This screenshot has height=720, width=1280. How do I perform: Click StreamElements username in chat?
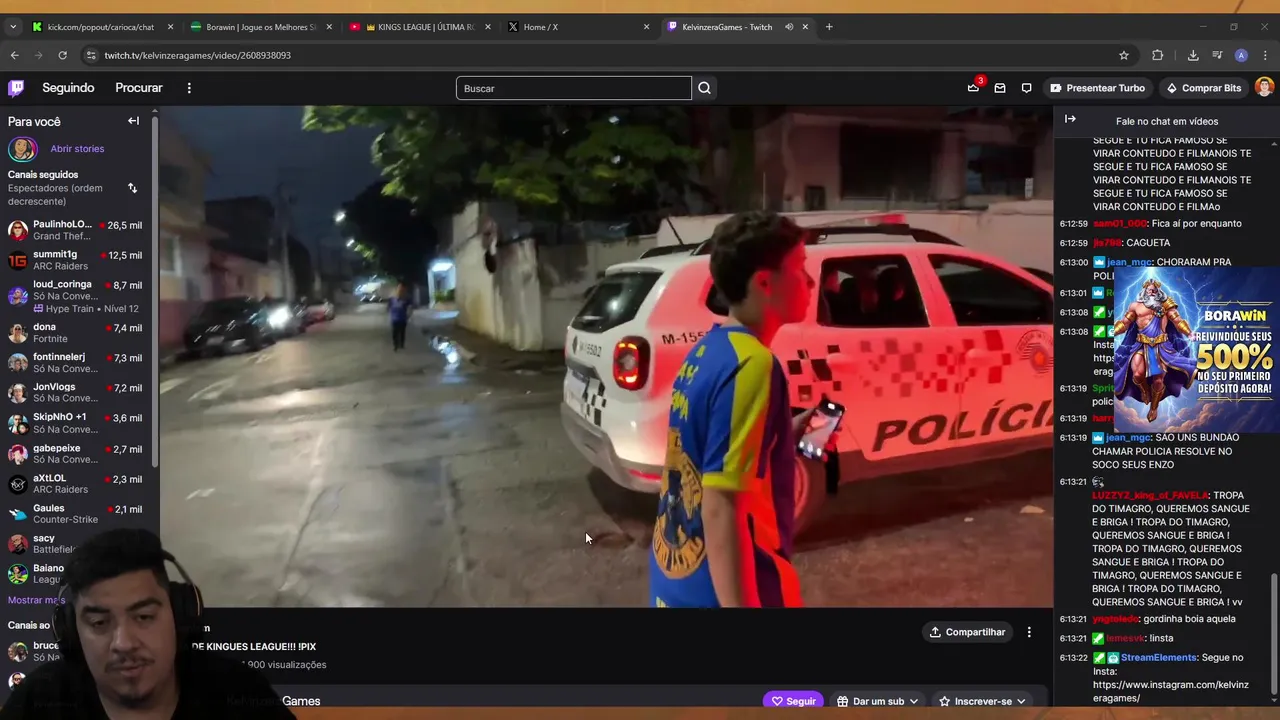[1158, 658]
